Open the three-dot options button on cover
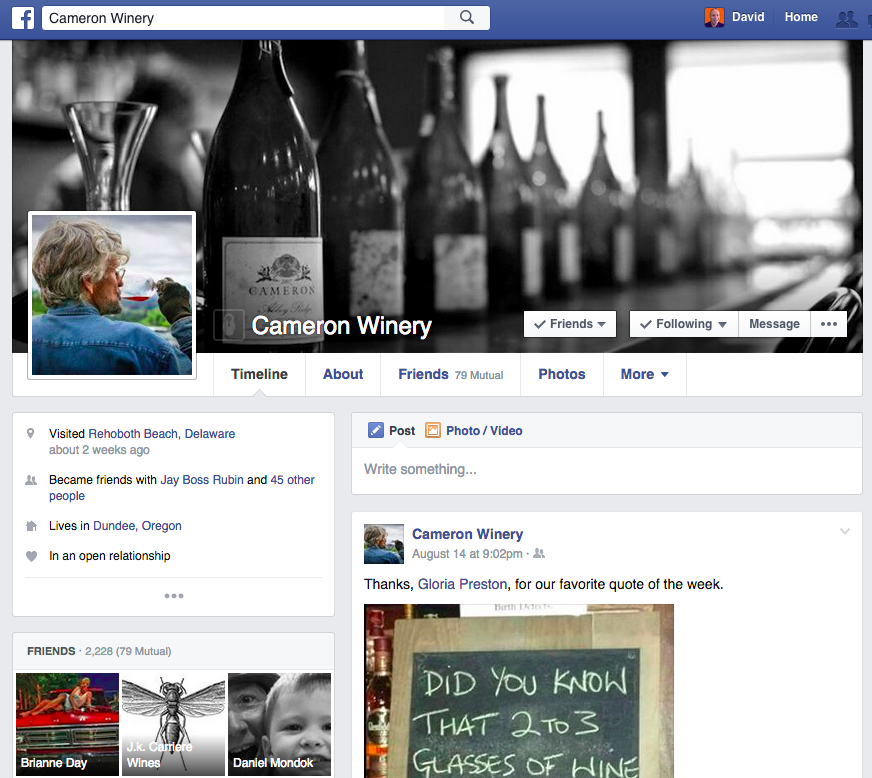The height and width of the screenshot is (778, 872). pyautogui.click(x=828, y=324)
